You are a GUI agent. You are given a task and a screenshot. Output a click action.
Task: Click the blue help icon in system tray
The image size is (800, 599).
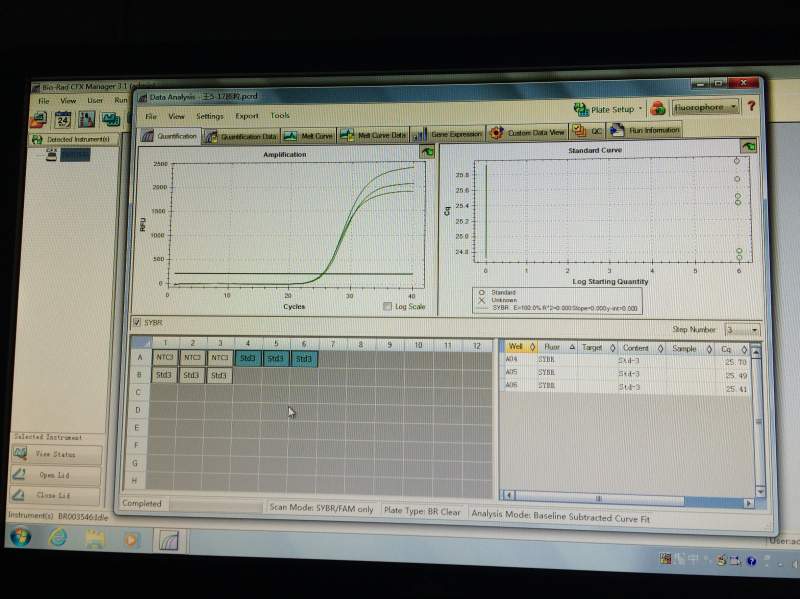click(752, 561)
